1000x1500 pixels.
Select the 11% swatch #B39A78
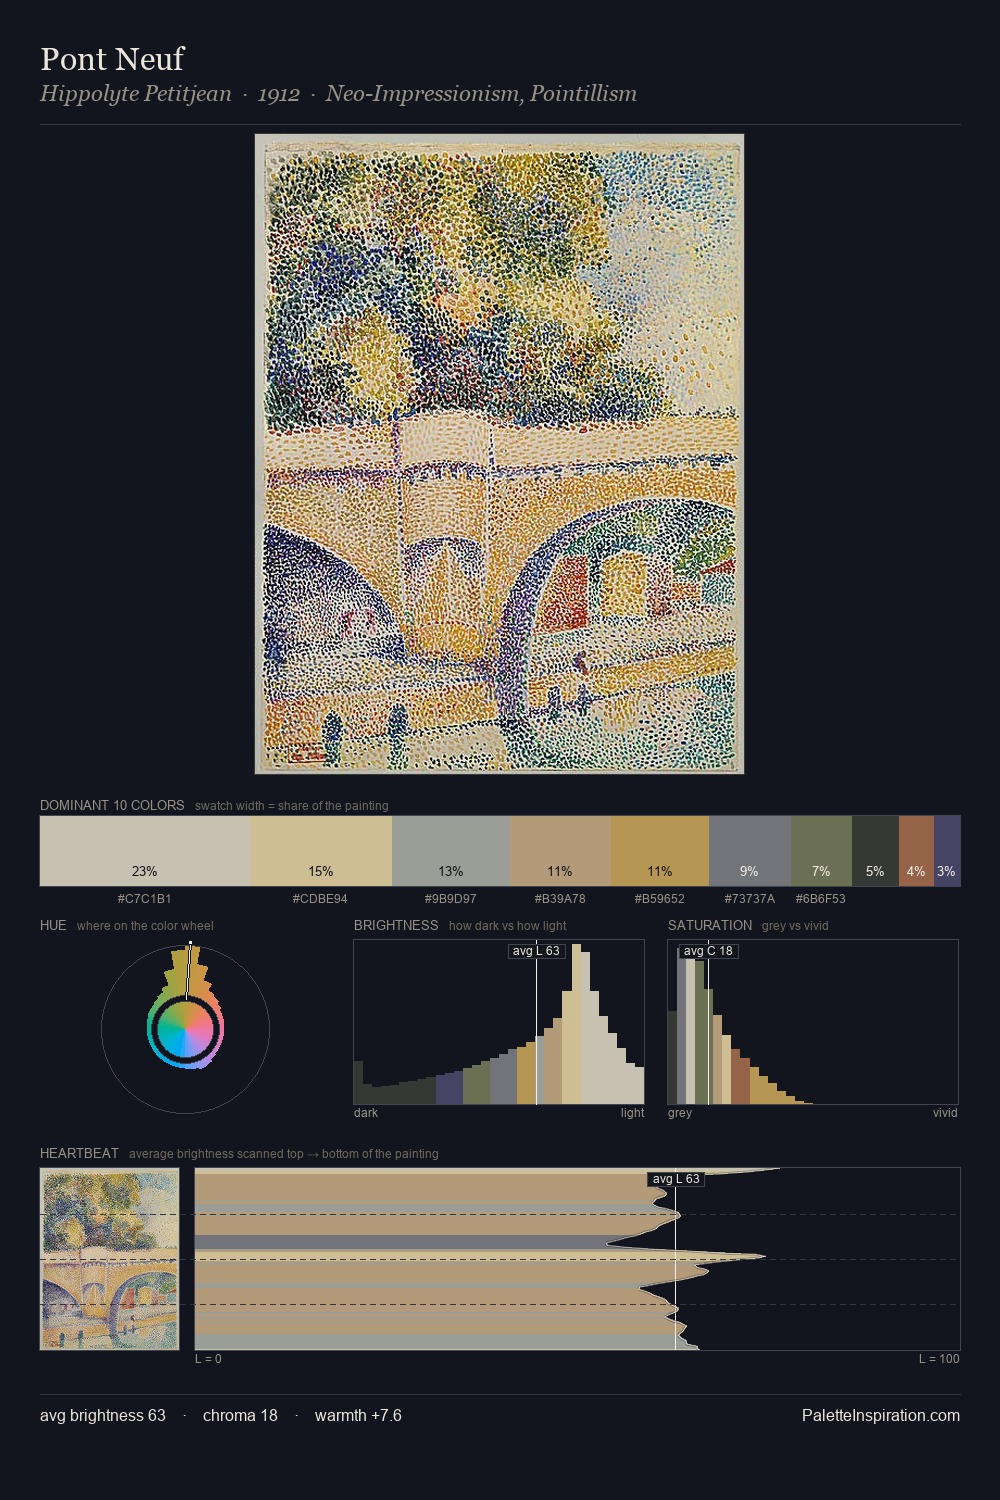[560, 851]
